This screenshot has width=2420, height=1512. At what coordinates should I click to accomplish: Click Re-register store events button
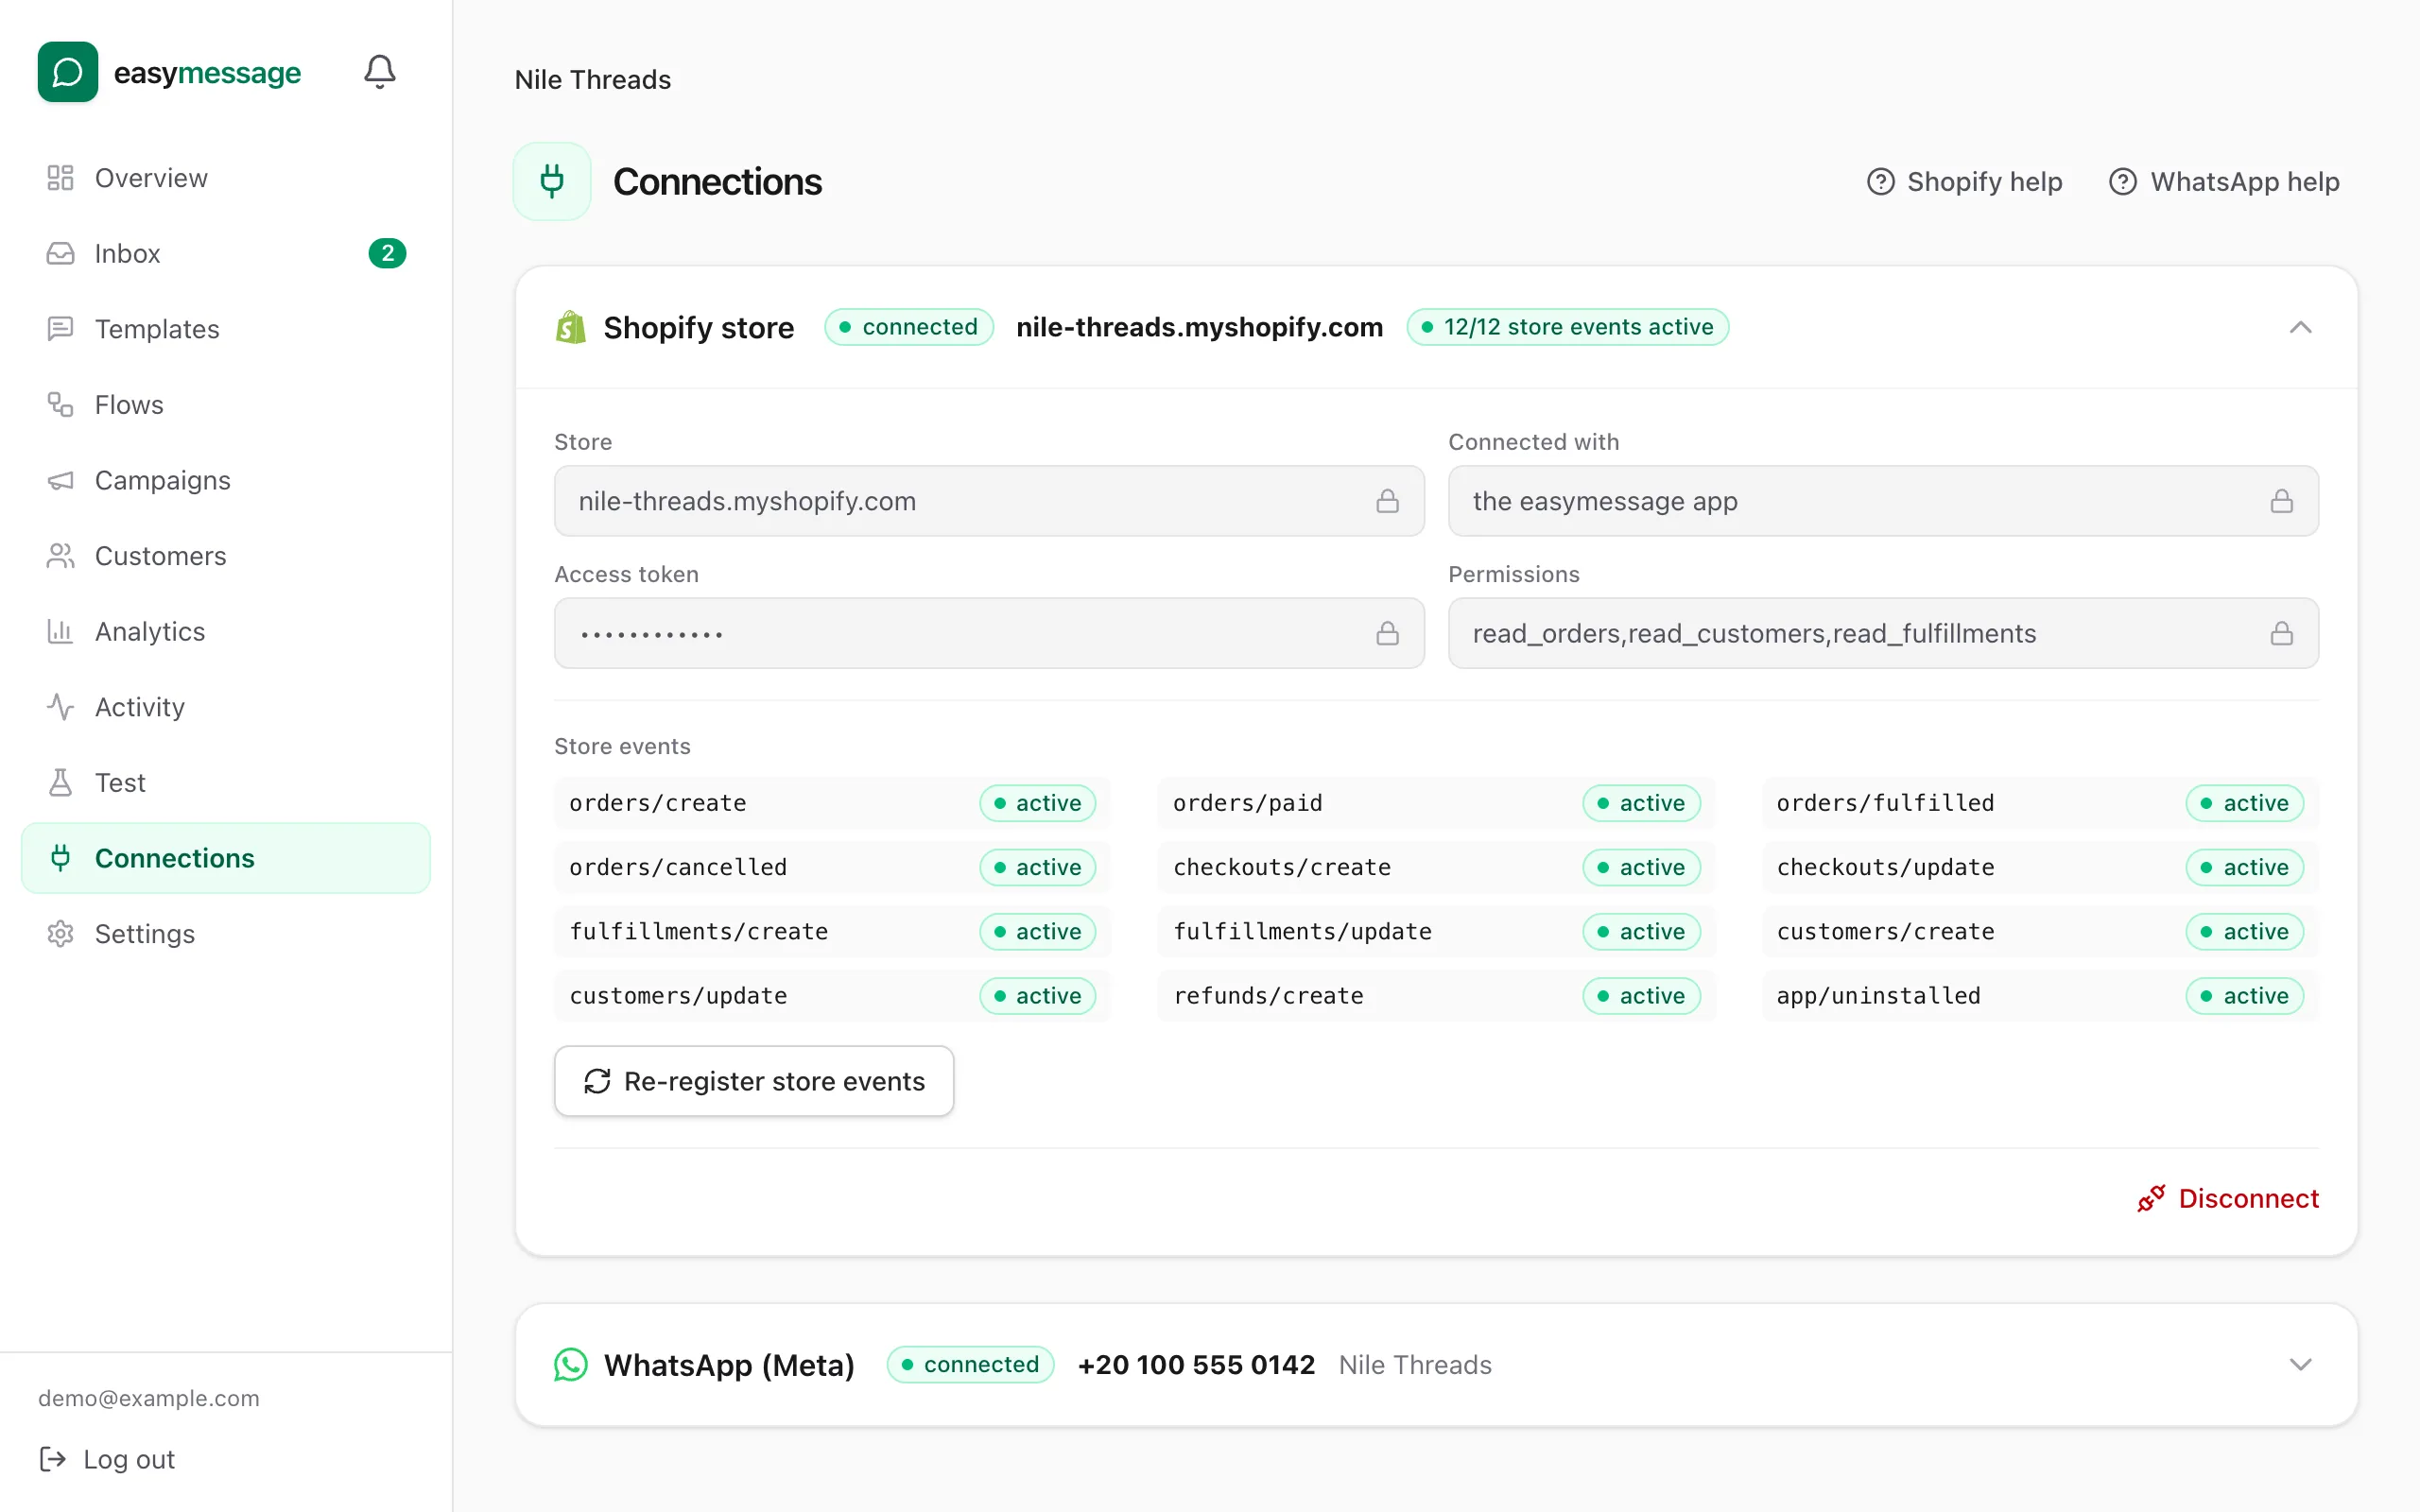click(754, 1081)
